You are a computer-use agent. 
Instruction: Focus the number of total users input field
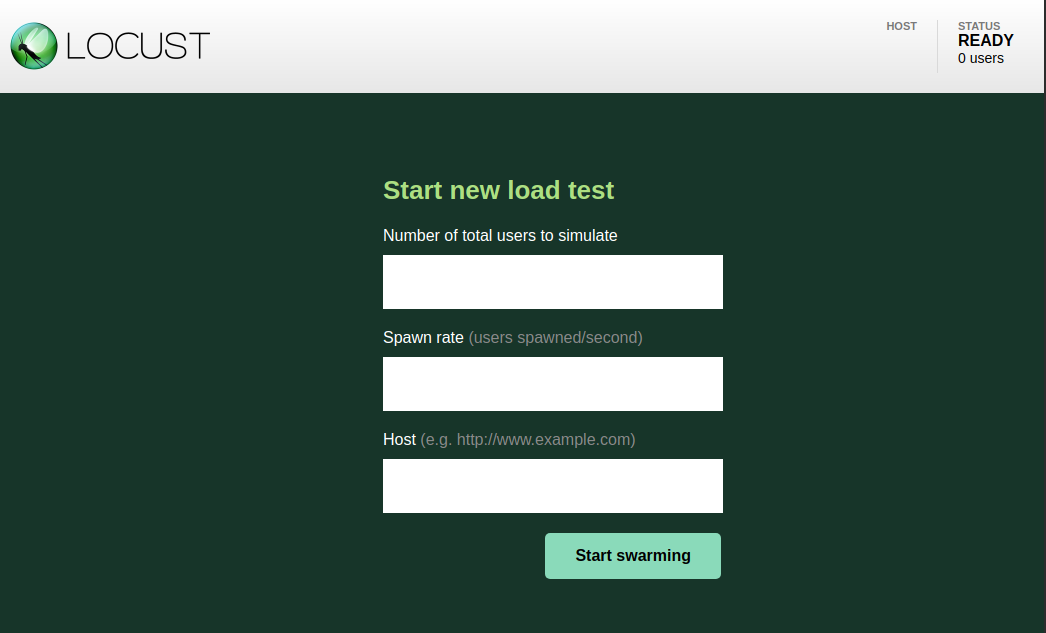[552, 281]
